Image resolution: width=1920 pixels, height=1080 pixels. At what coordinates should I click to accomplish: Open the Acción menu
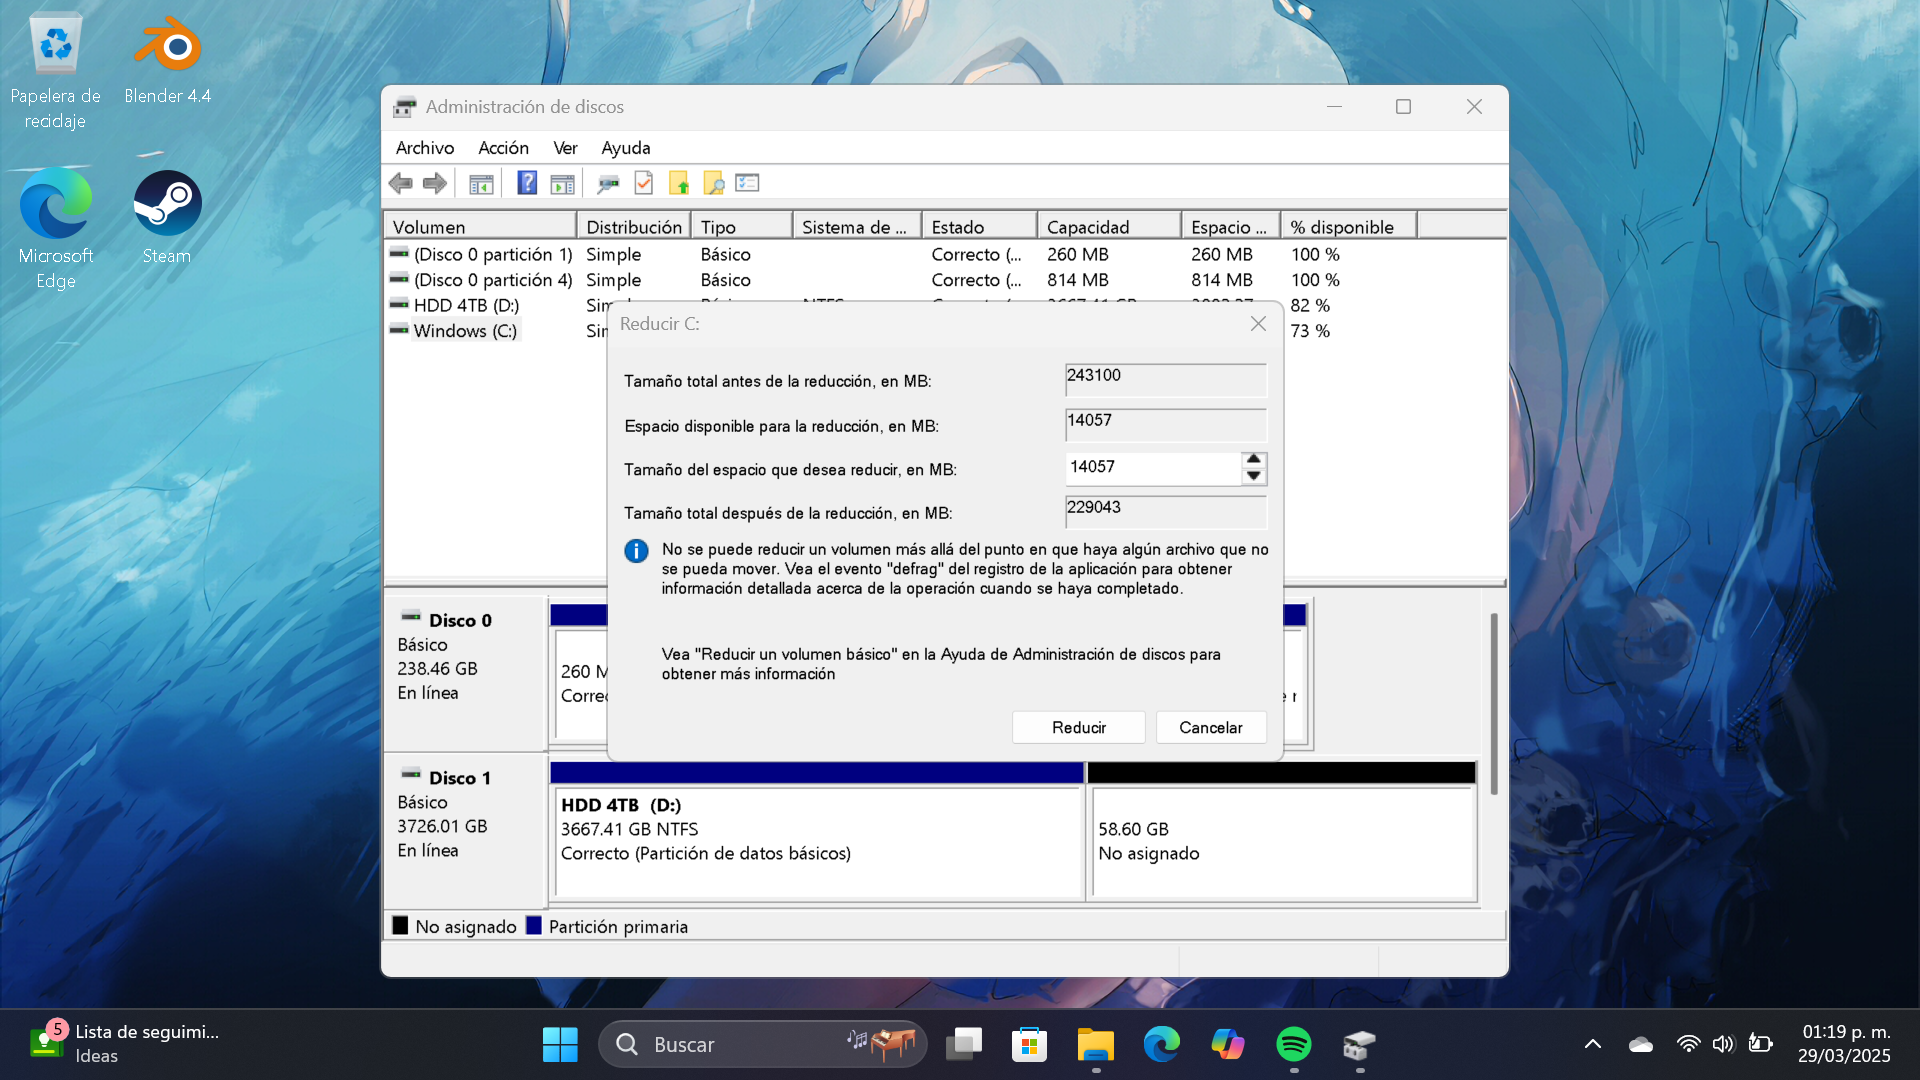pos(503,148)
